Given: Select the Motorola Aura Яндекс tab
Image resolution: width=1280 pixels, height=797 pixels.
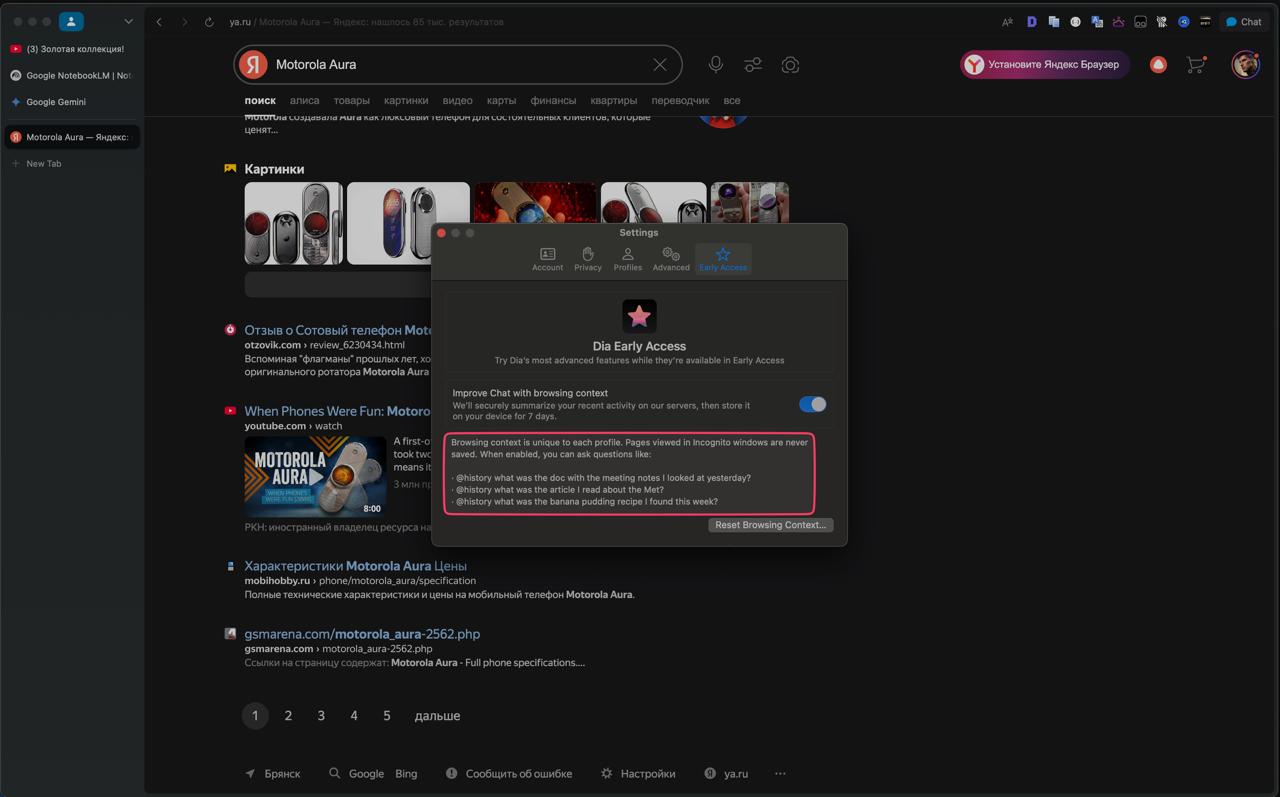Looking at the screenshot, I should pos(72,137).
